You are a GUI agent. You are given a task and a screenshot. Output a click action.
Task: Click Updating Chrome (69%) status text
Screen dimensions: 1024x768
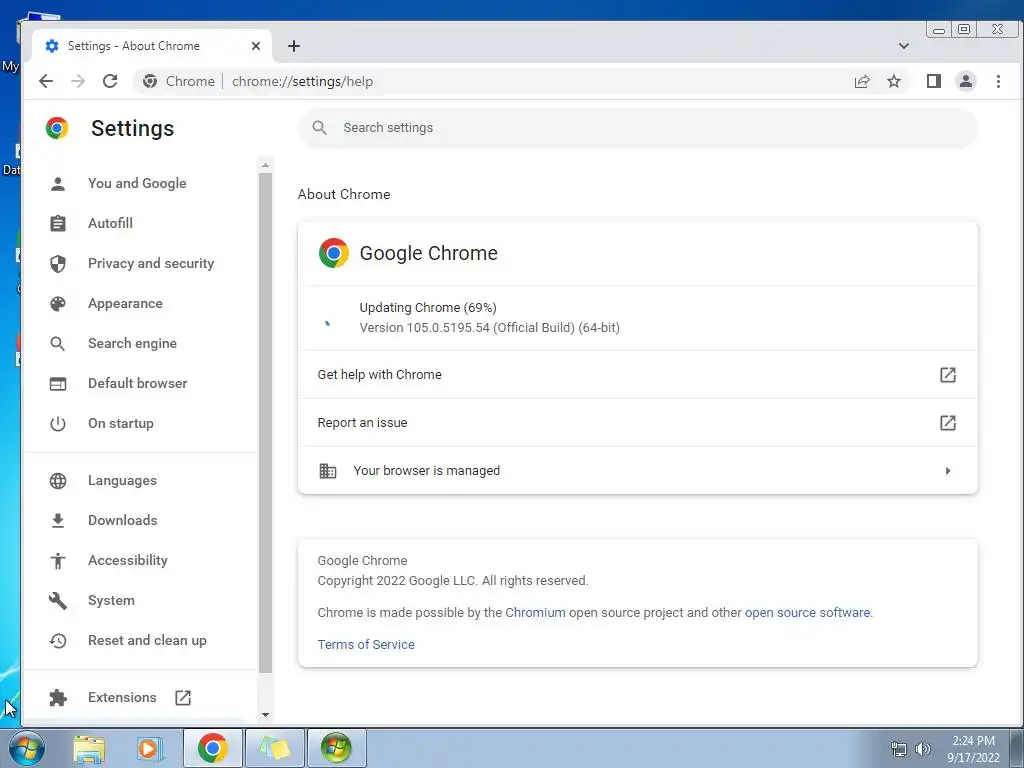[x=428, y=308]
